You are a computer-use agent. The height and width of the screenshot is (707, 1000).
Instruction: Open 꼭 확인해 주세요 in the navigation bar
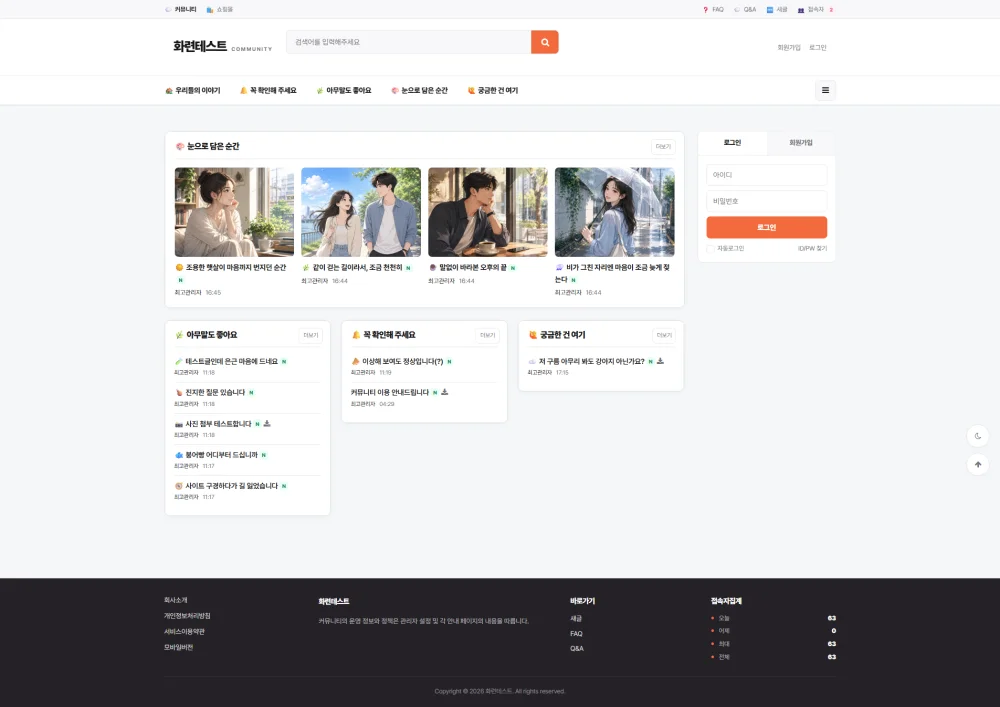[x=268, y=91]
